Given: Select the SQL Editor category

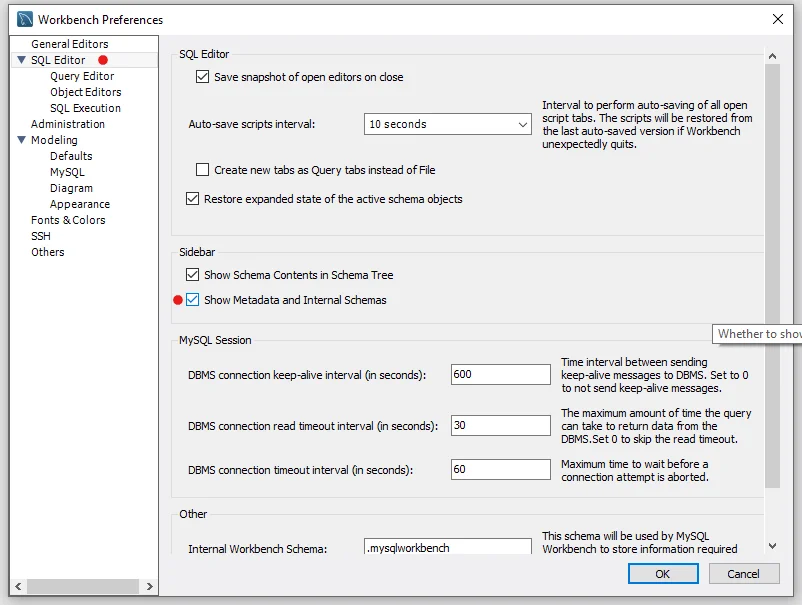Looking at the screenshot, I should click(58, 60).
